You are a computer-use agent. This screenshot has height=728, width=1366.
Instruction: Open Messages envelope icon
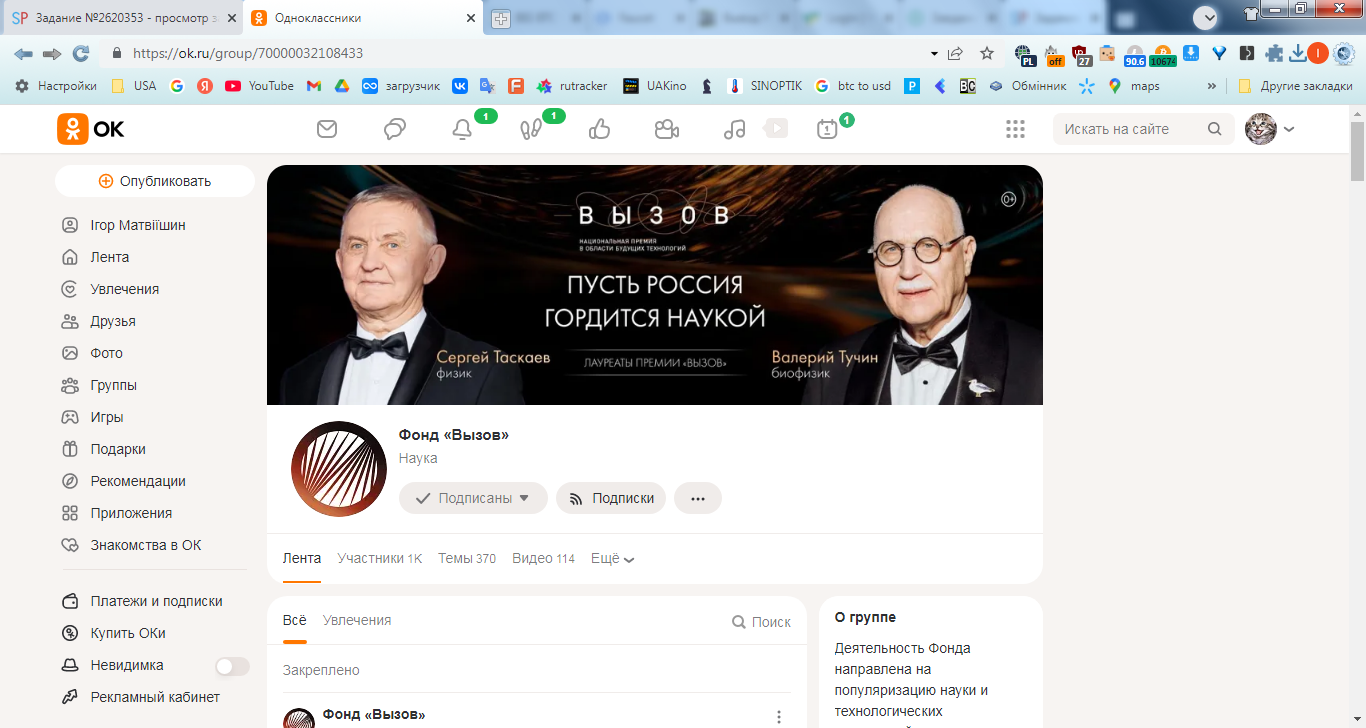(x=327, y=129)
